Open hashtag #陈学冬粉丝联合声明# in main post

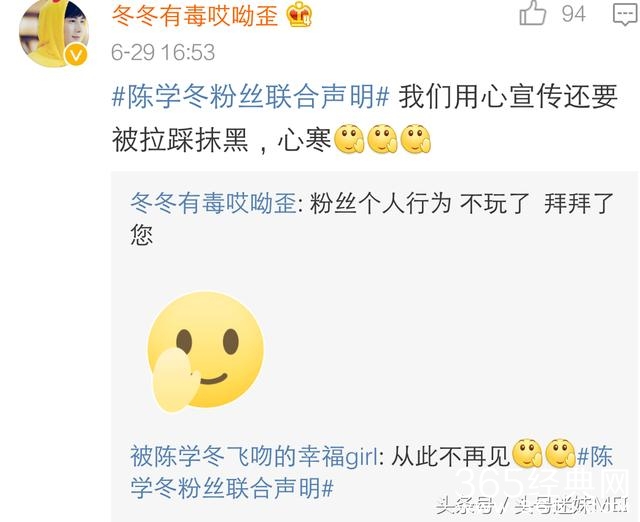tap(251, 97)
